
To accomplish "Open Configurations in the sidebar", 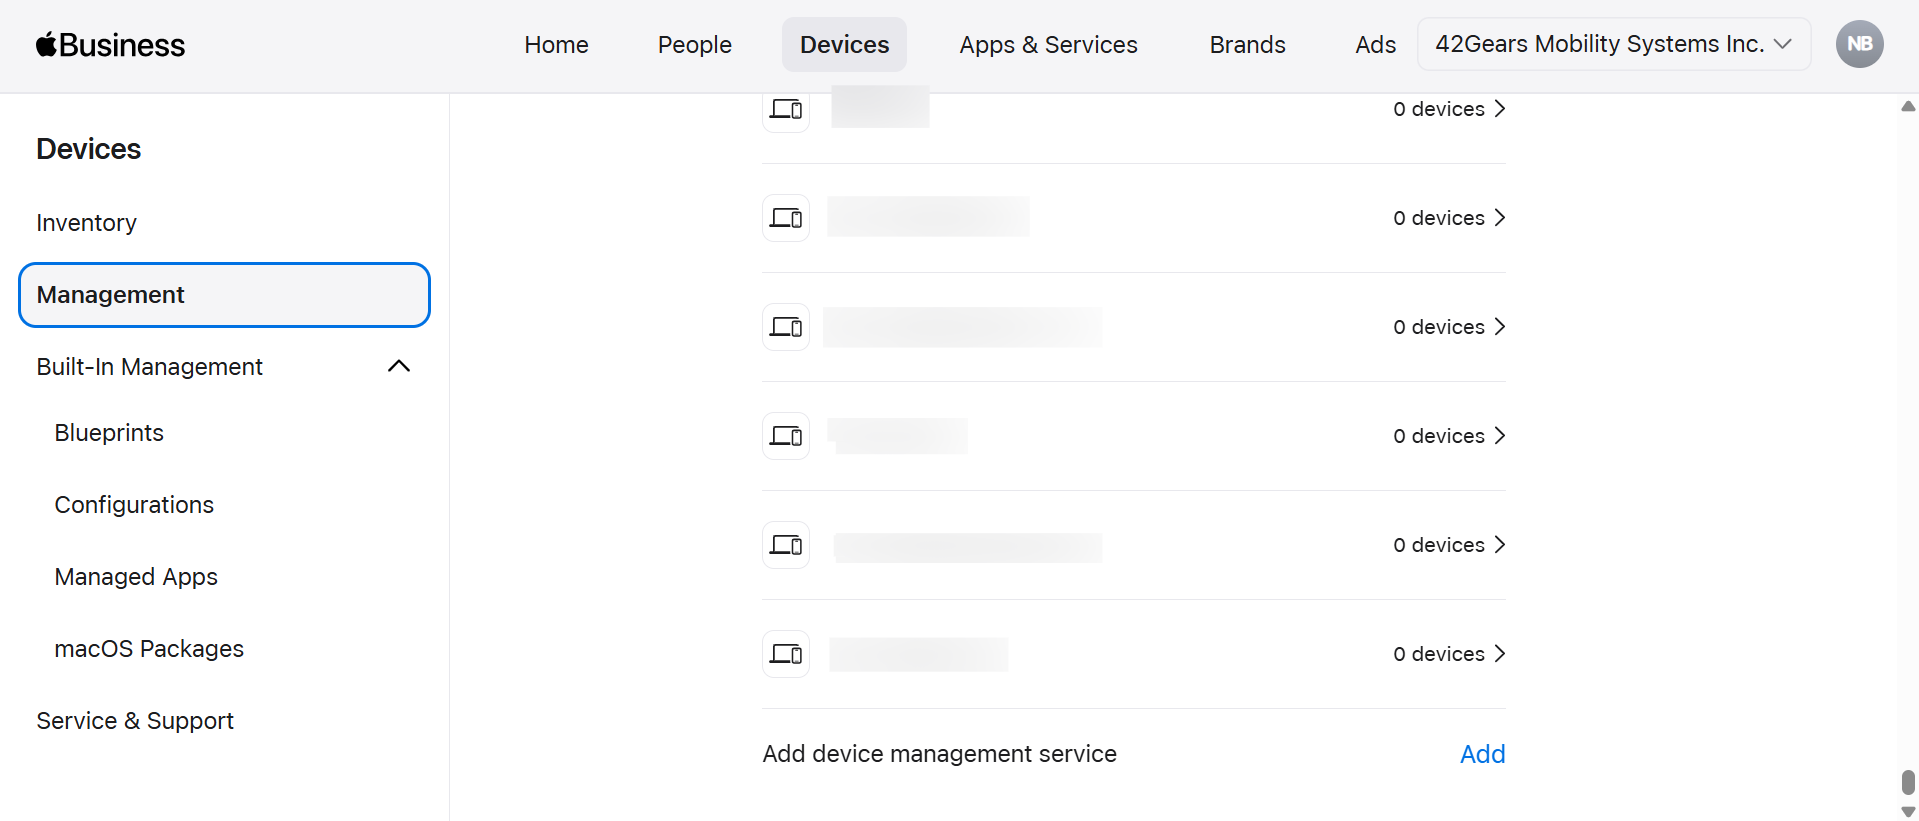I will [x=134, y=505].
